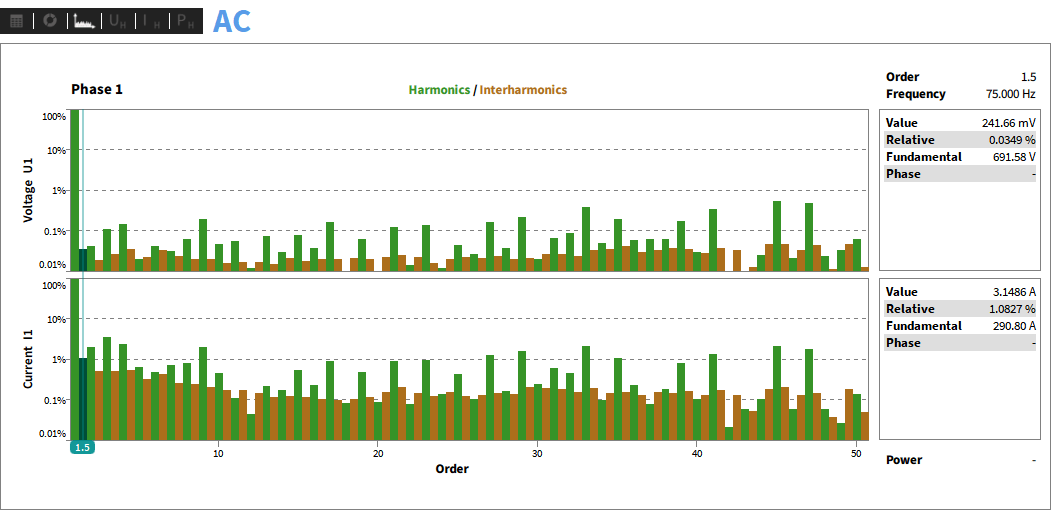The image size is (1051, 510).
Task: Select the 1.5 order cursor marker
Action: pyautogui.click(x=82, y=448)
